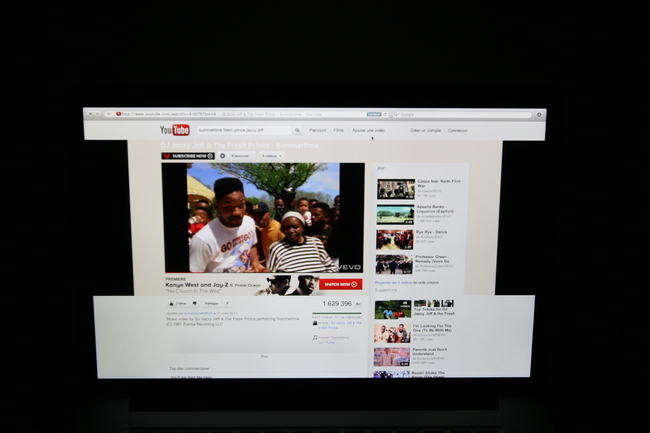The width and height of the screenshot is (650, 433).
Task: Open Parents Just Don't Understand thumbnail
Action: tap(392, 357)
